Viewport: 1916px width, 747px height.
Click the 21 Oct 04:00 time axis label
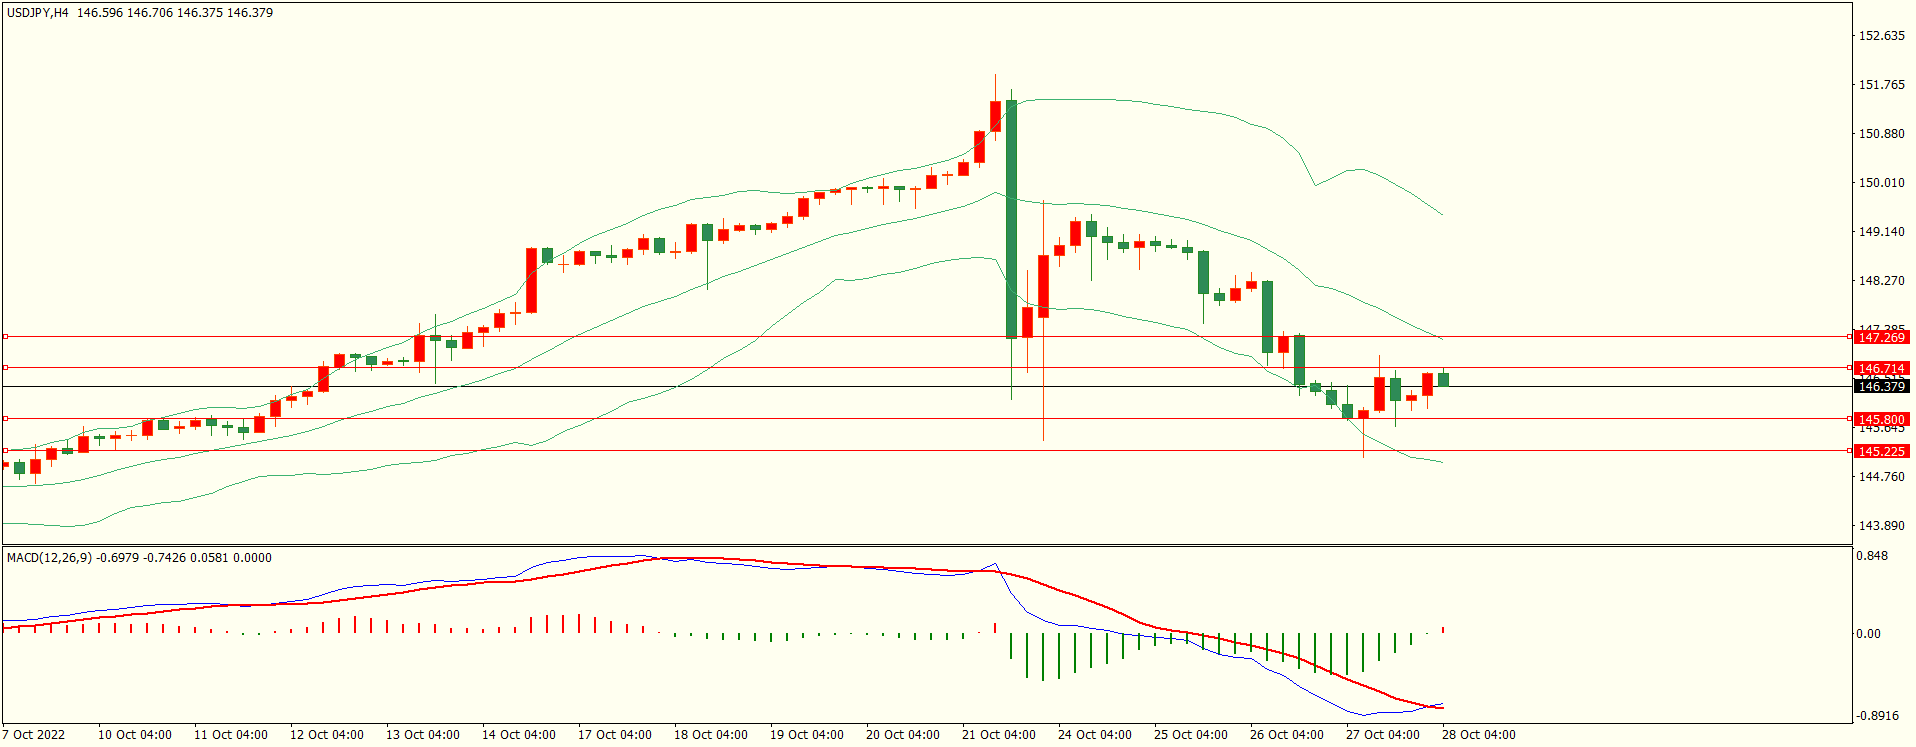[998, 735]
